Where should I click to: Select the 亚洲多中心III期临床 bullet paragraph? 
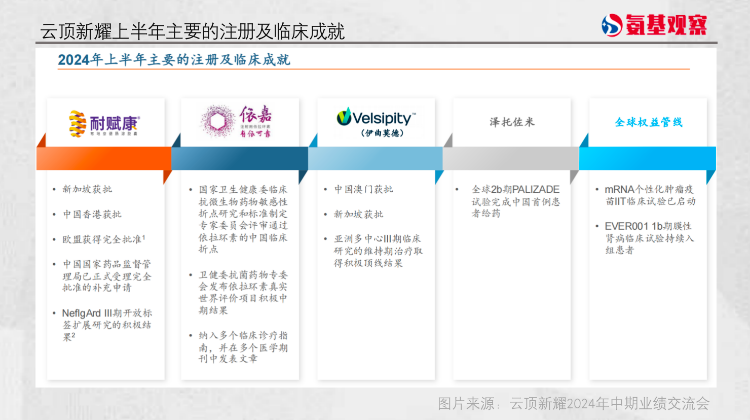(378, 251)
